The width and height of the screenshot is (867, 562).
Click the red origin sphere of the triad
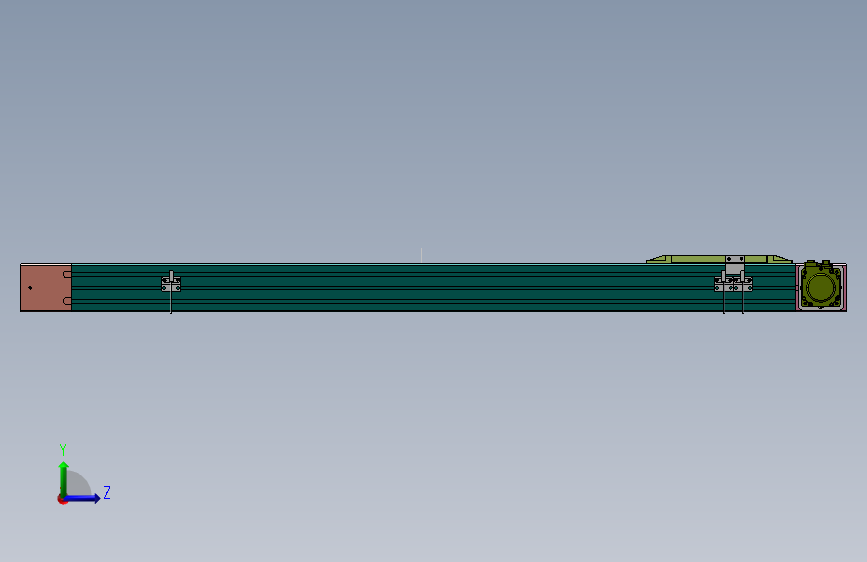(x=62, y=499)
